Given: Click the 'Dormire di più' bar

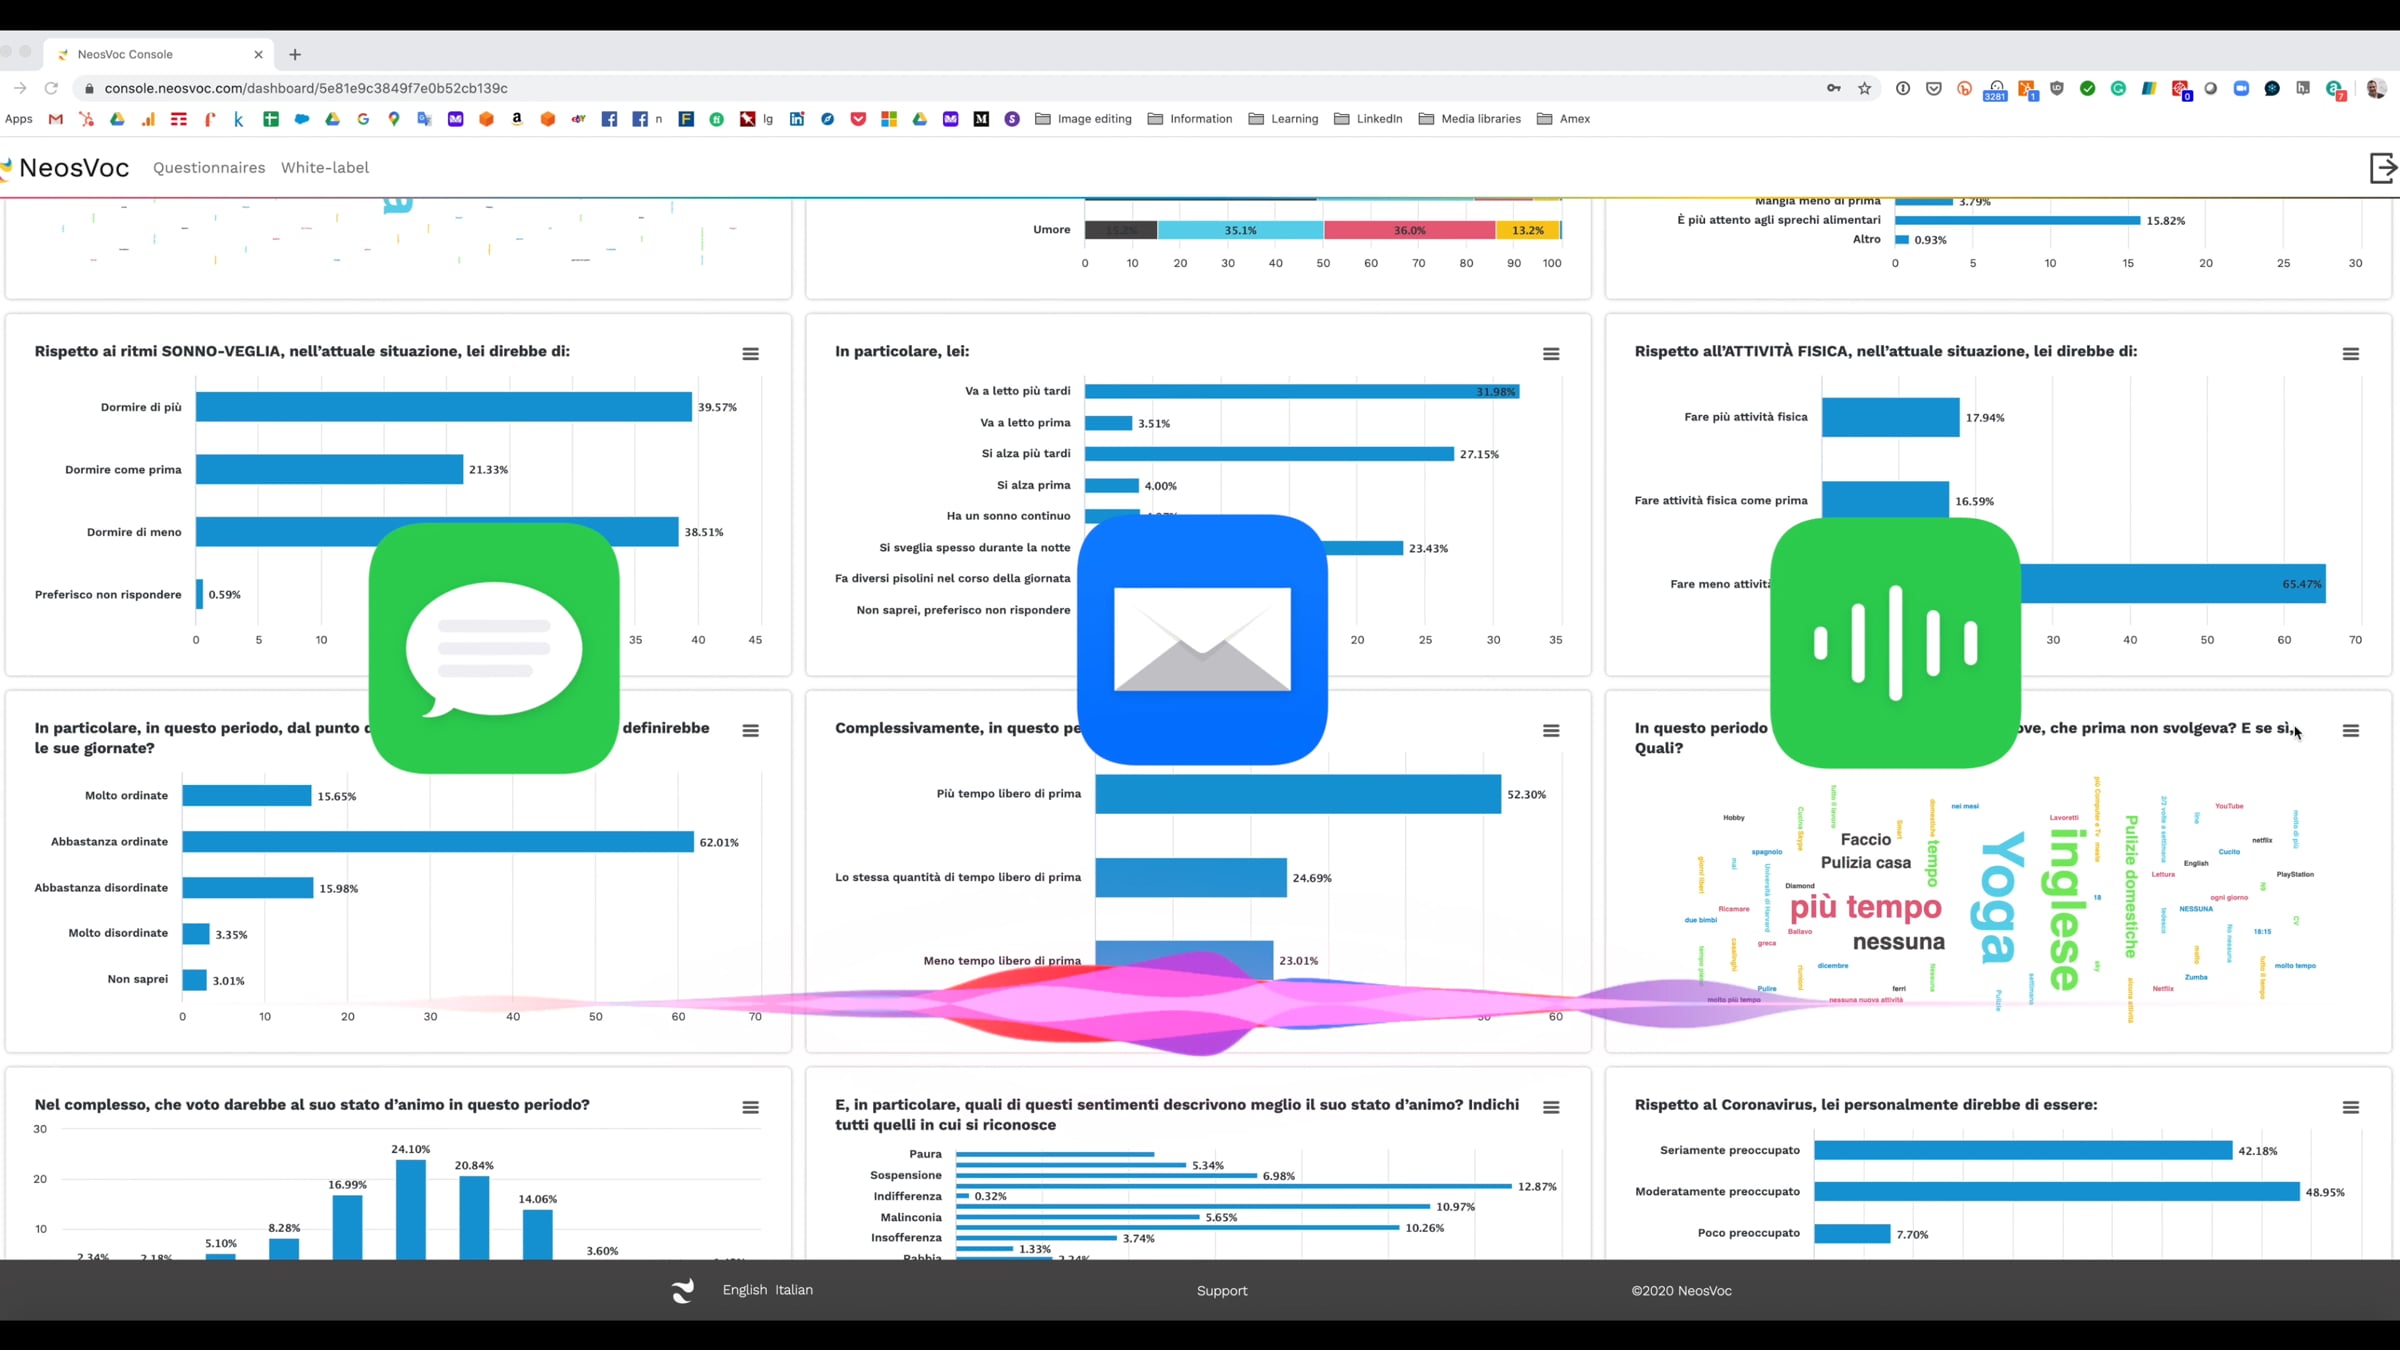Looking at the screenshot, I should (x=444, y=407).
